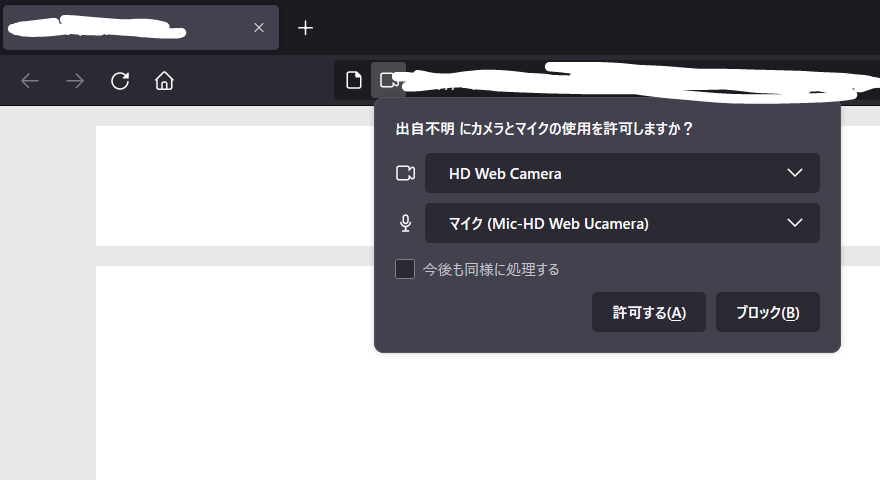Image resolution: width=885 pixels, height=480 pixels.
Task: Close the current browser tab
Action: coord(259,28)
